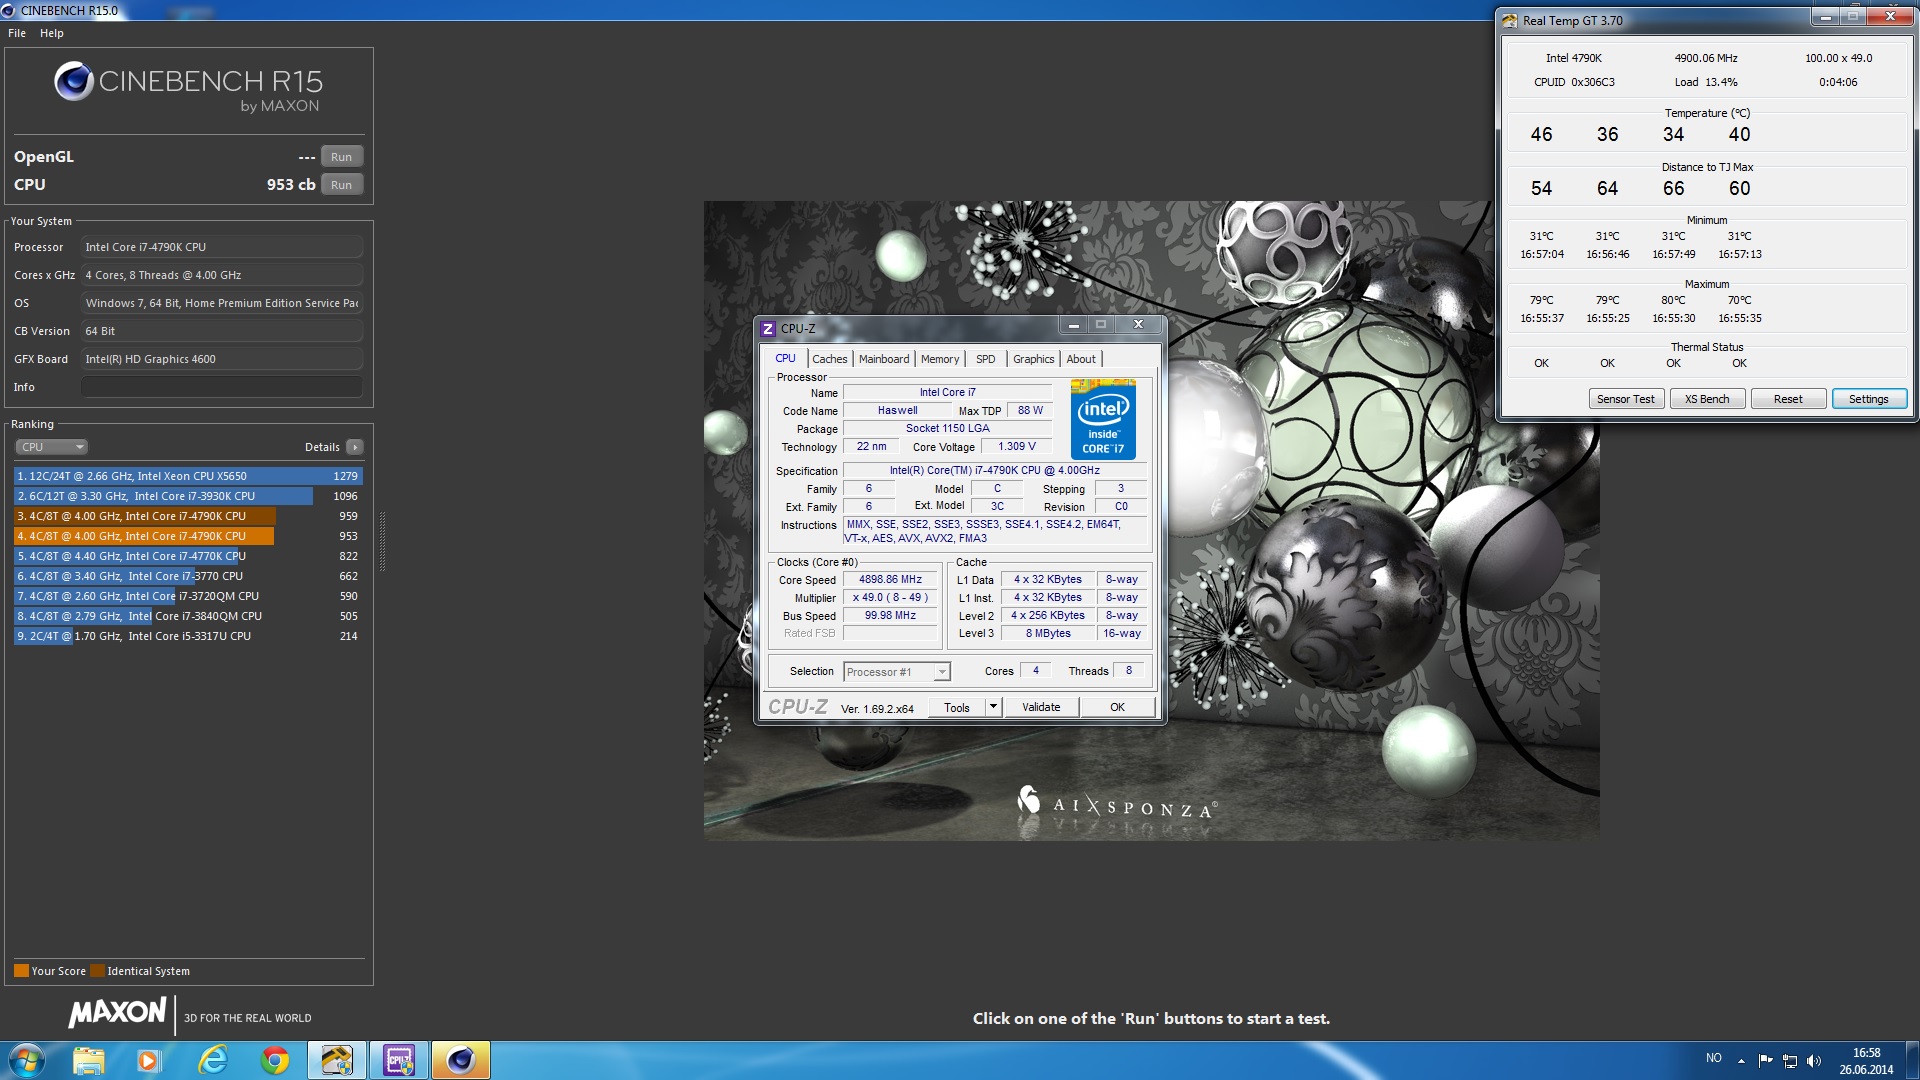Image resolution: width=1920 pixels, height=1080 pixels.
Task: Click the Cinebench title bar icon
Action: [9, 10]
